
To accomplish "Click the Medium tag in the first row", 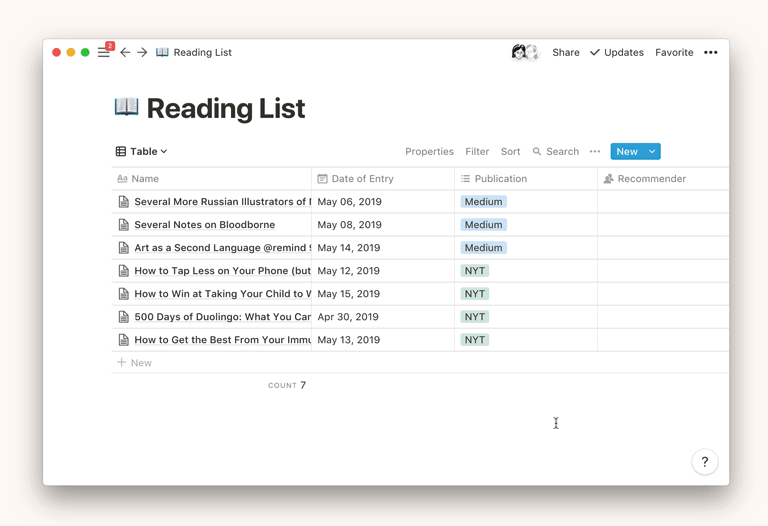I will pyautogui.click(x=483, y=202).
